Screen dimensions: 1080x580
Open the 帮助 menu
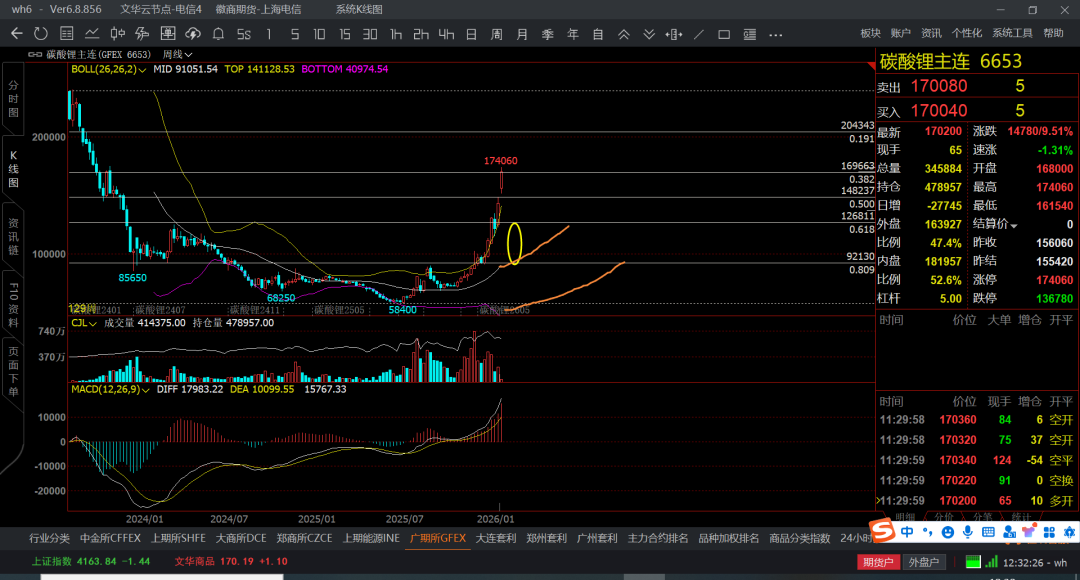click(1053, 33)
